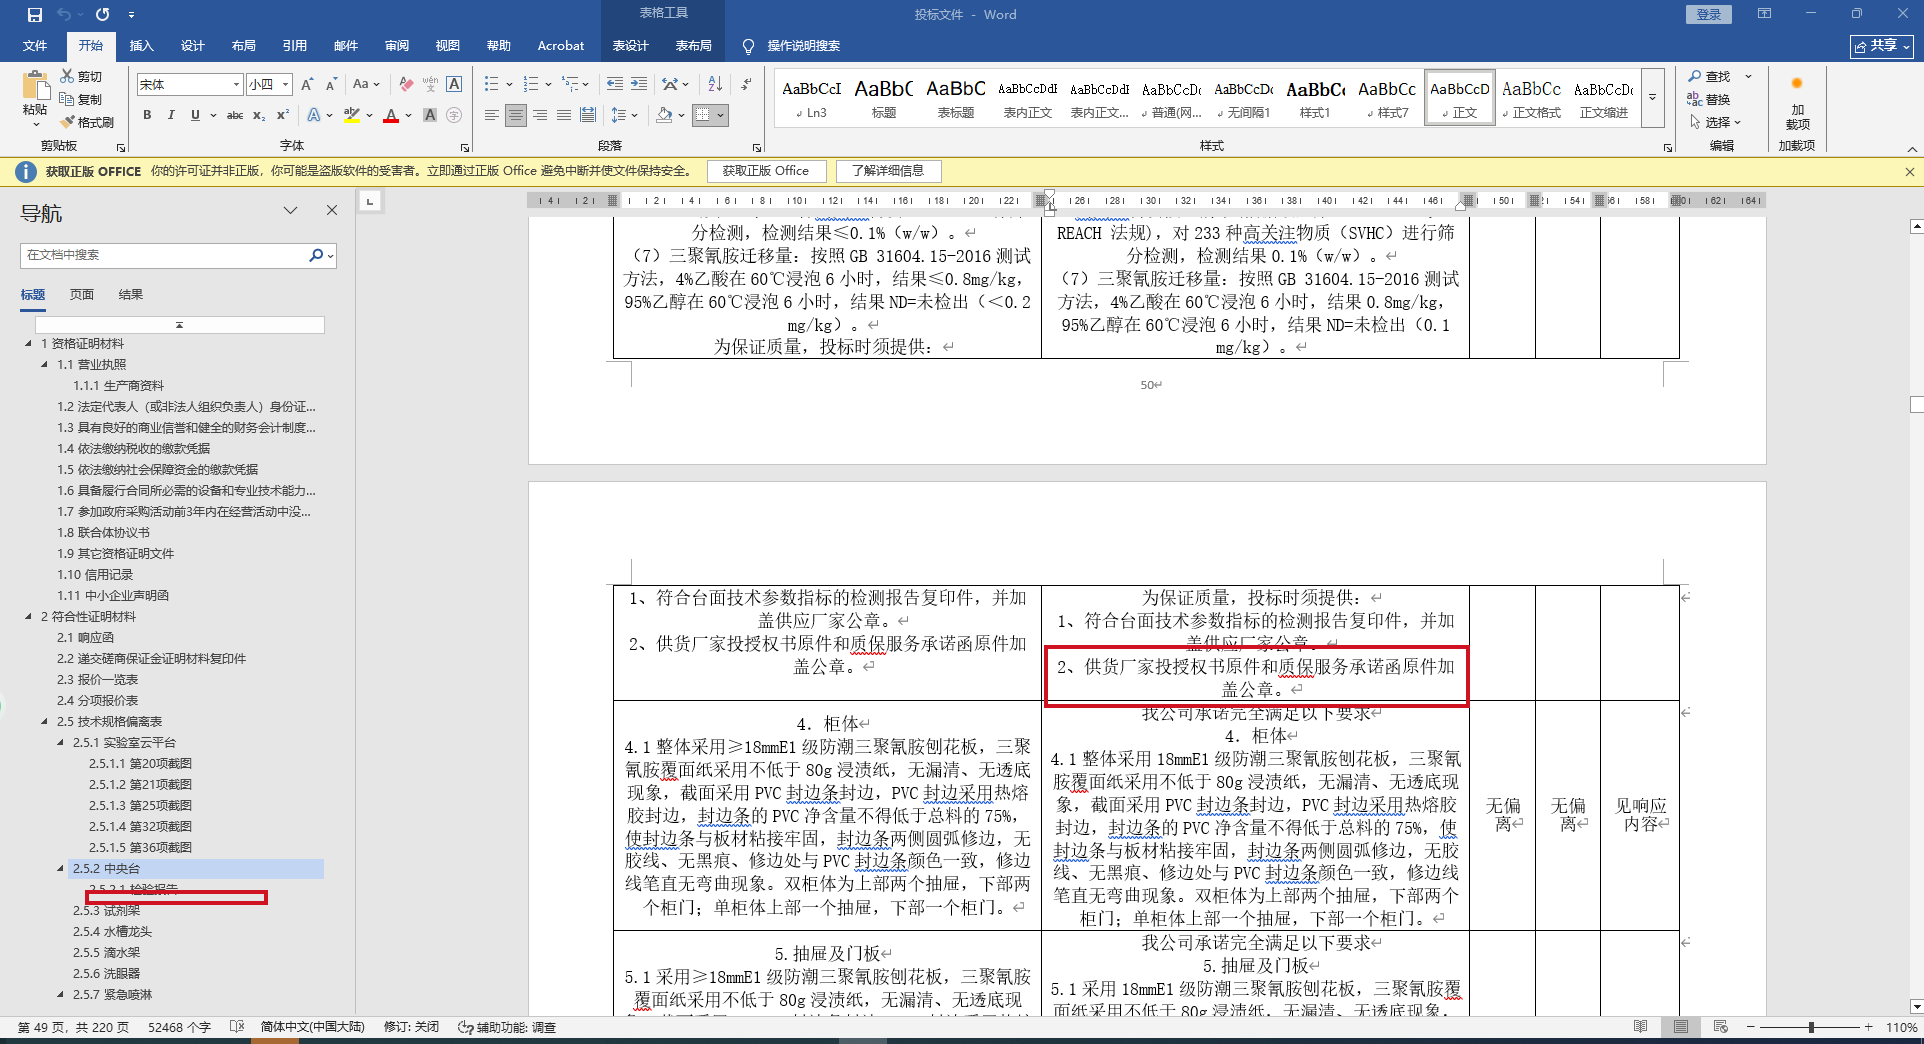This screenshot has width=1924, height=1044.
Task: Click the Clear Formatting eraser icon
Action: pos(405,84)
